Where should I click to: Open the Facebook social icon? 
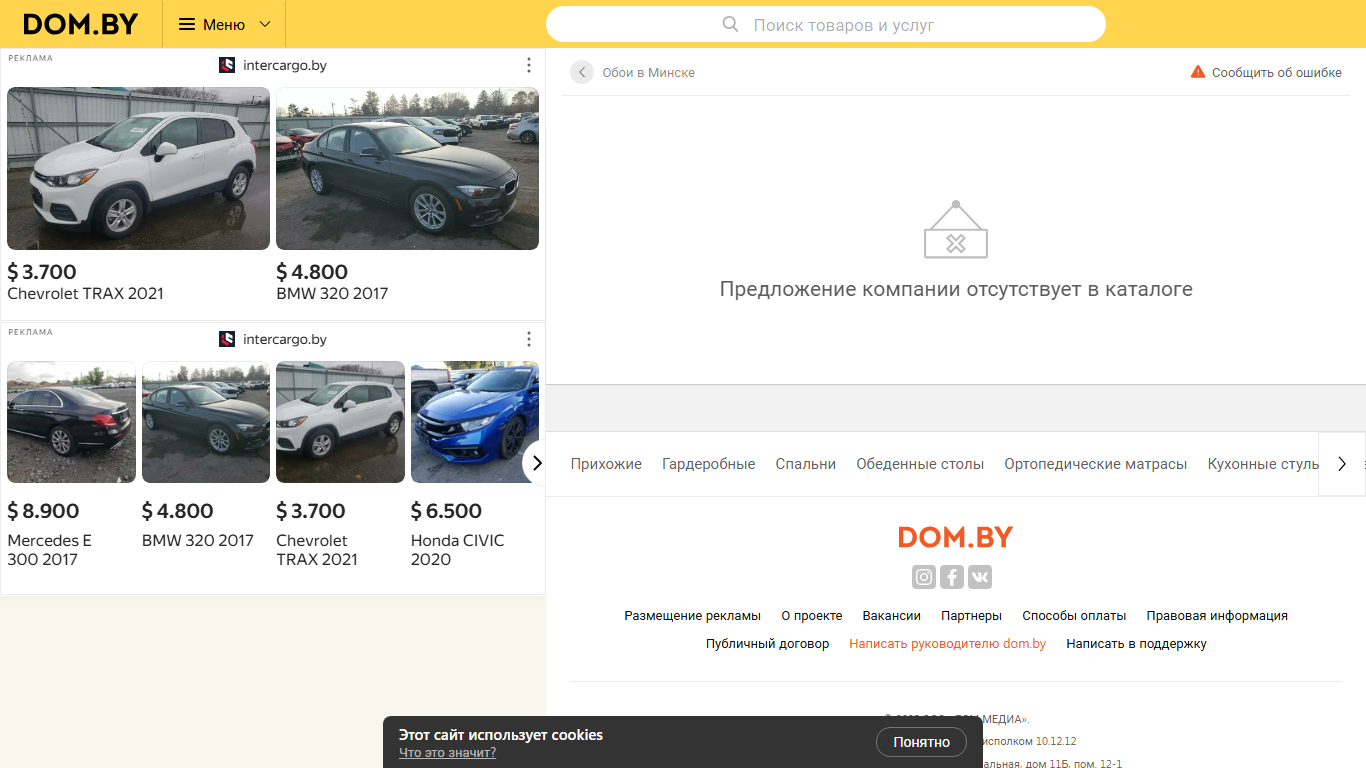click(952, 577)
